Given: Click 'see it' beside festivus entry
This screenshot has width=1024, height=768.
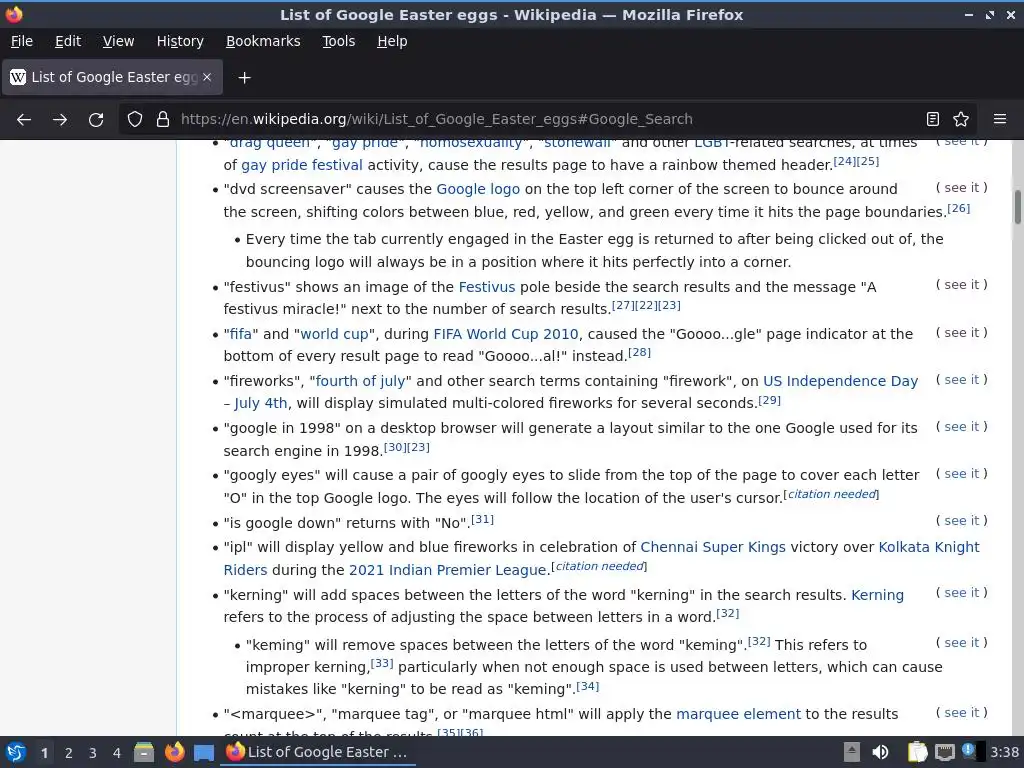Looking at the screenshot, I should pos(961,285).
